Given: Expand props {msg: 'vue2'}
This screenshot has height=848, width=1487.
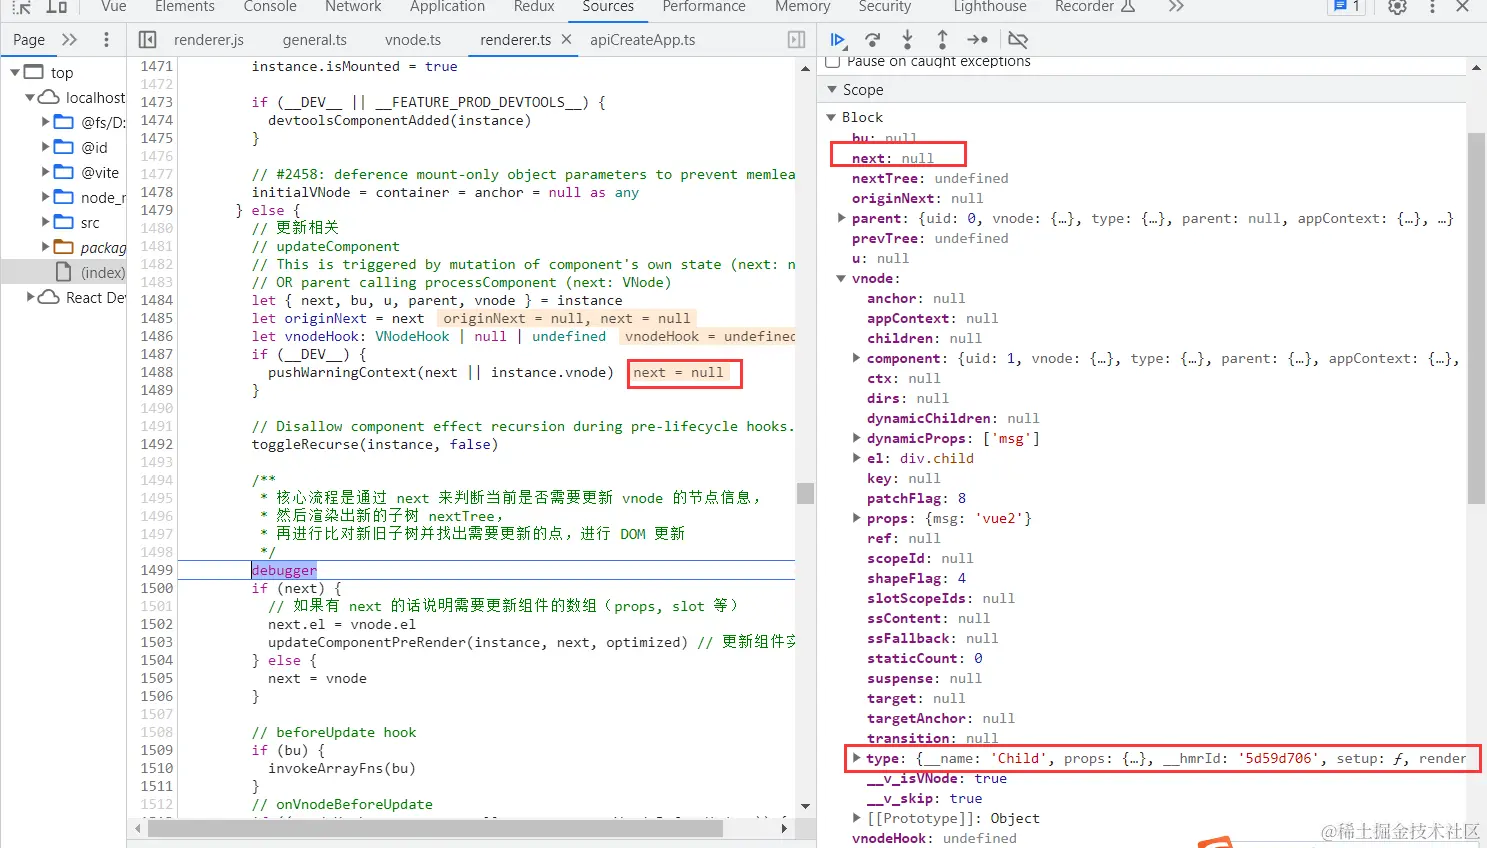Looking at the screenshot, I should tap(857, 518).
